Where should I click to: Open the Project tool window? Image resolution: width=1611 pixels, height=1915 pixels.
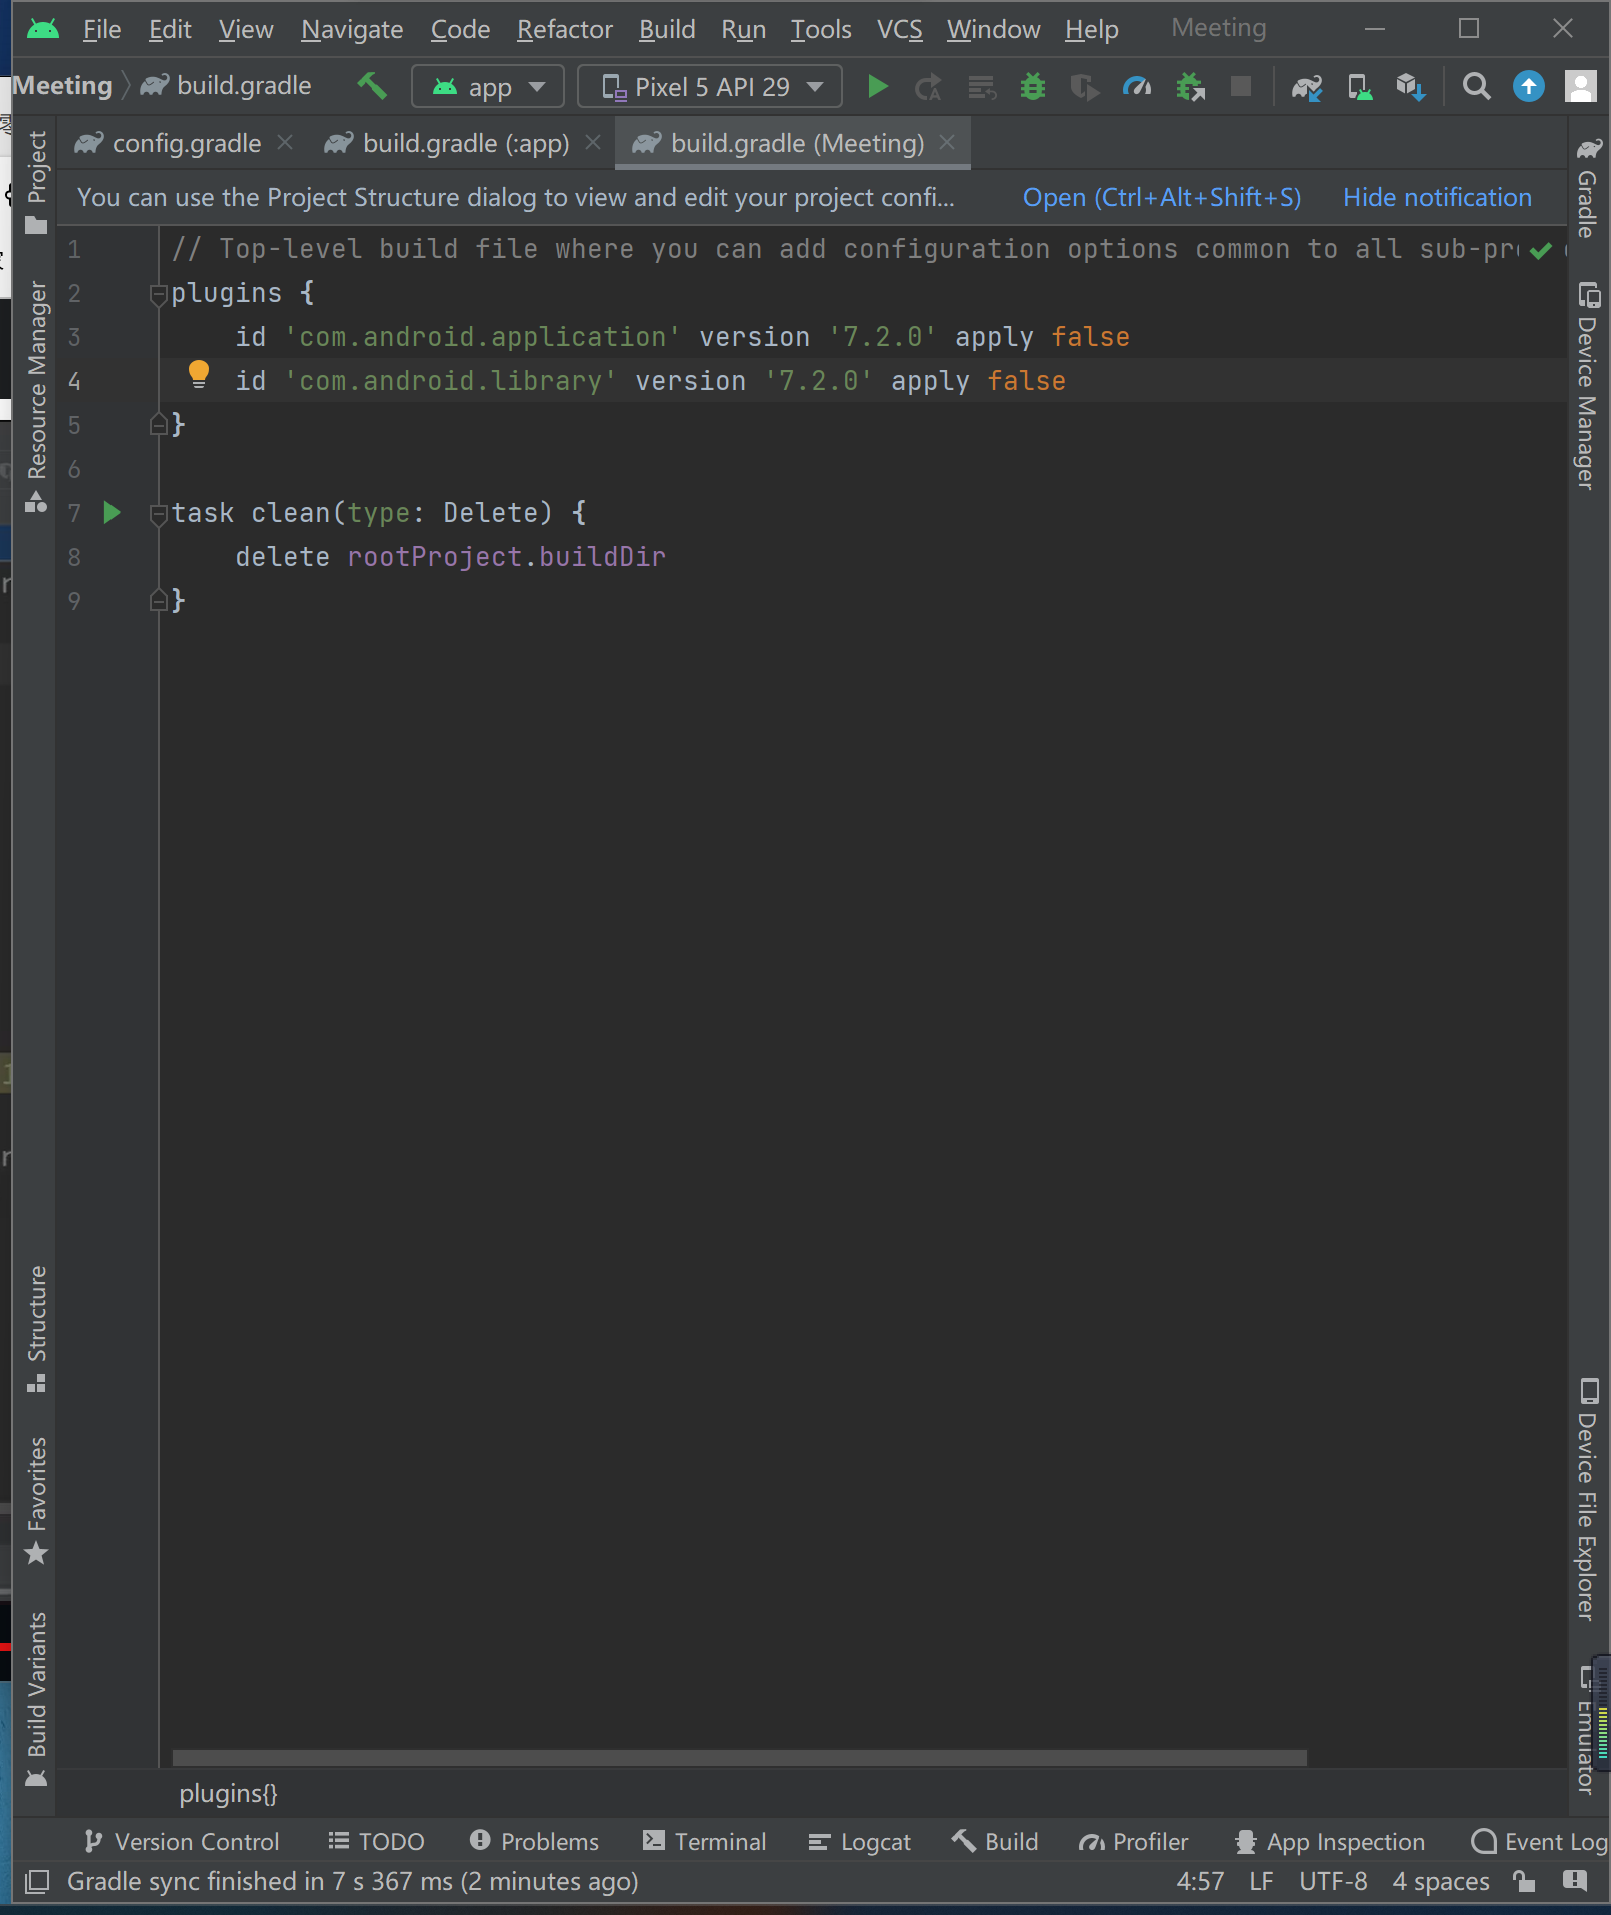click(x=36, y=182)
